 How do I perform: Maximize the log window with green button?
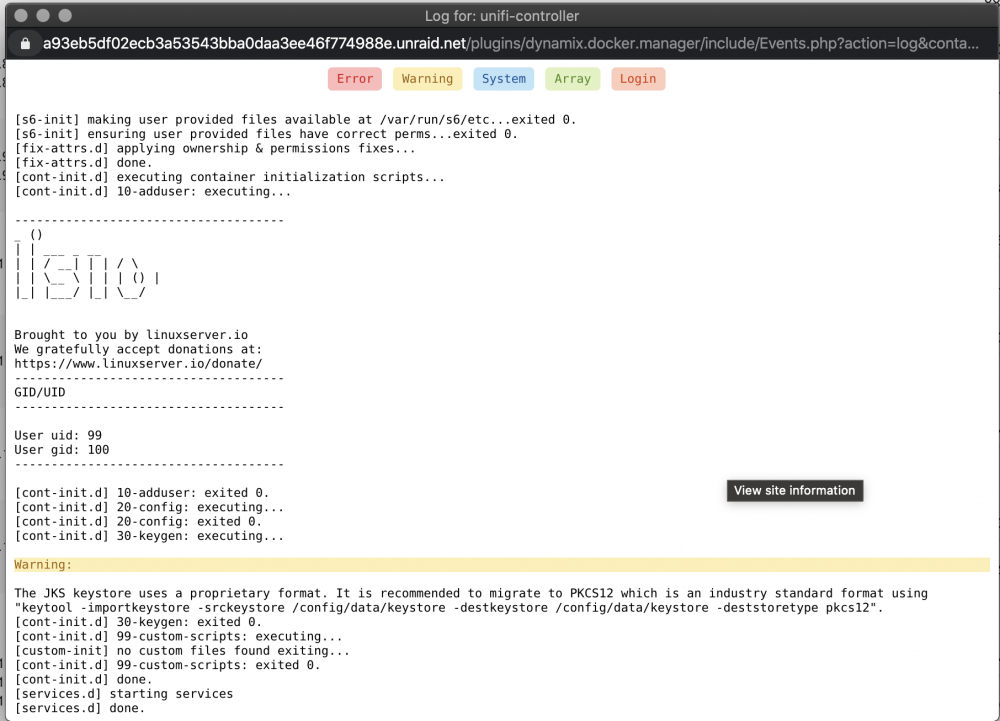coord(64,15)
